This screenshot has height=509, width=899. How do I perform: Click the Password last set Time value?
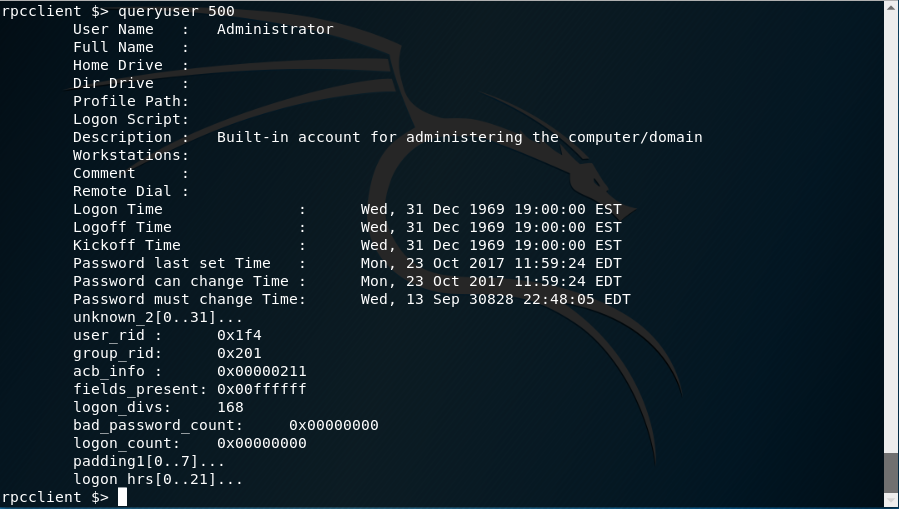pos(491,263)
